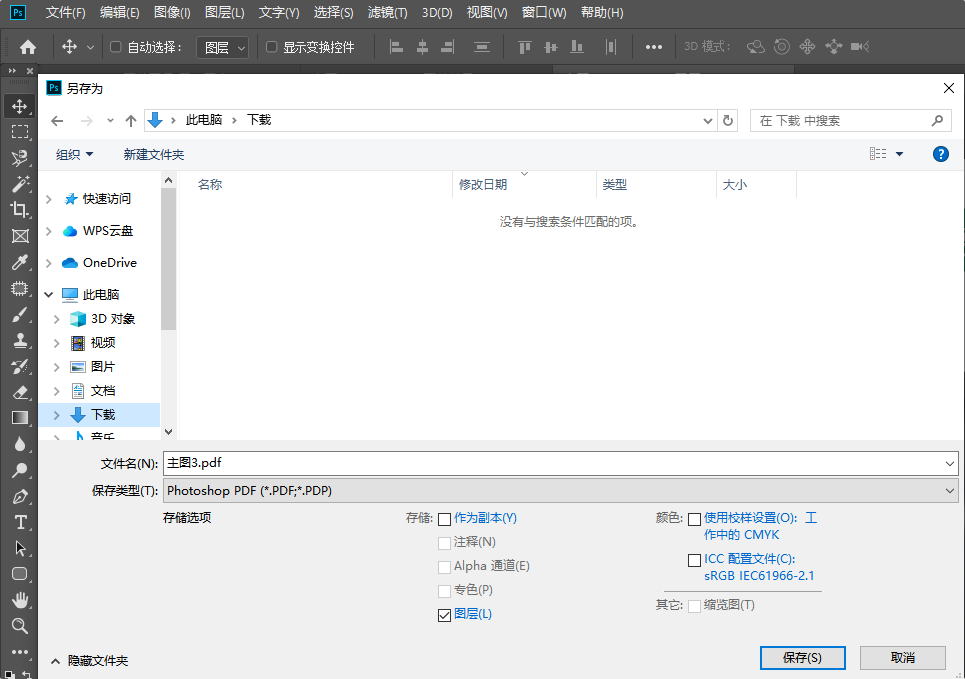Viewport: 965px width, 679px height.
Task: Open the 图层 auto-select dropdown
Action: 222,47
